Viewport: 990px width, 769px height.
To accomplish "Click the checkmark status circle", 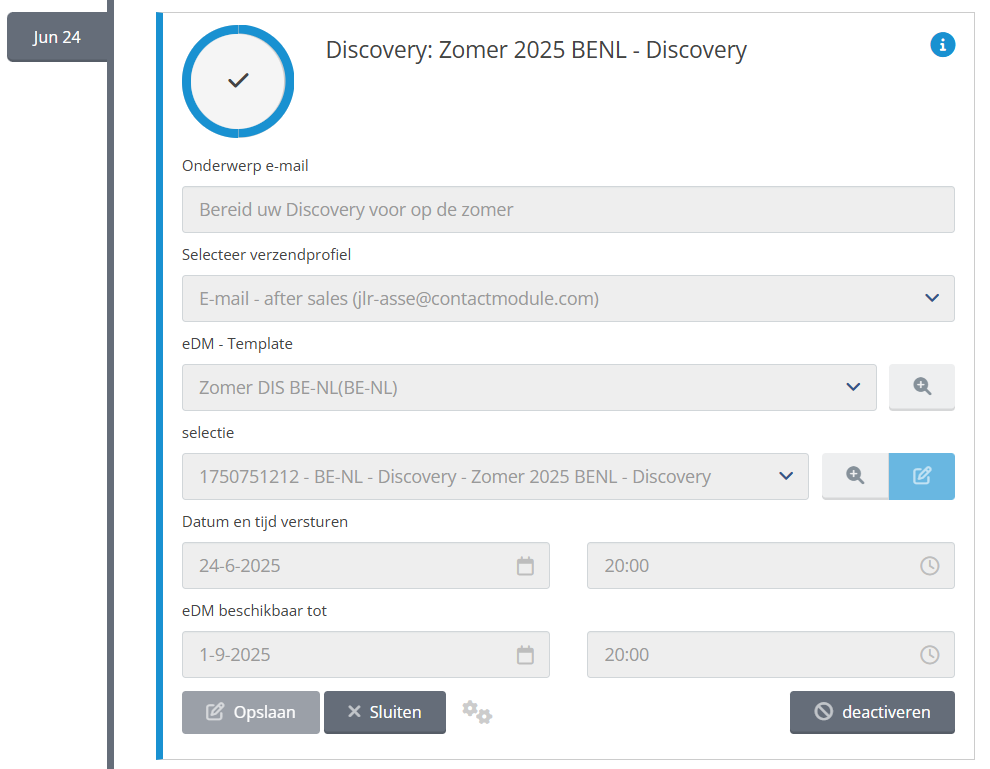I will click(238, 81).
